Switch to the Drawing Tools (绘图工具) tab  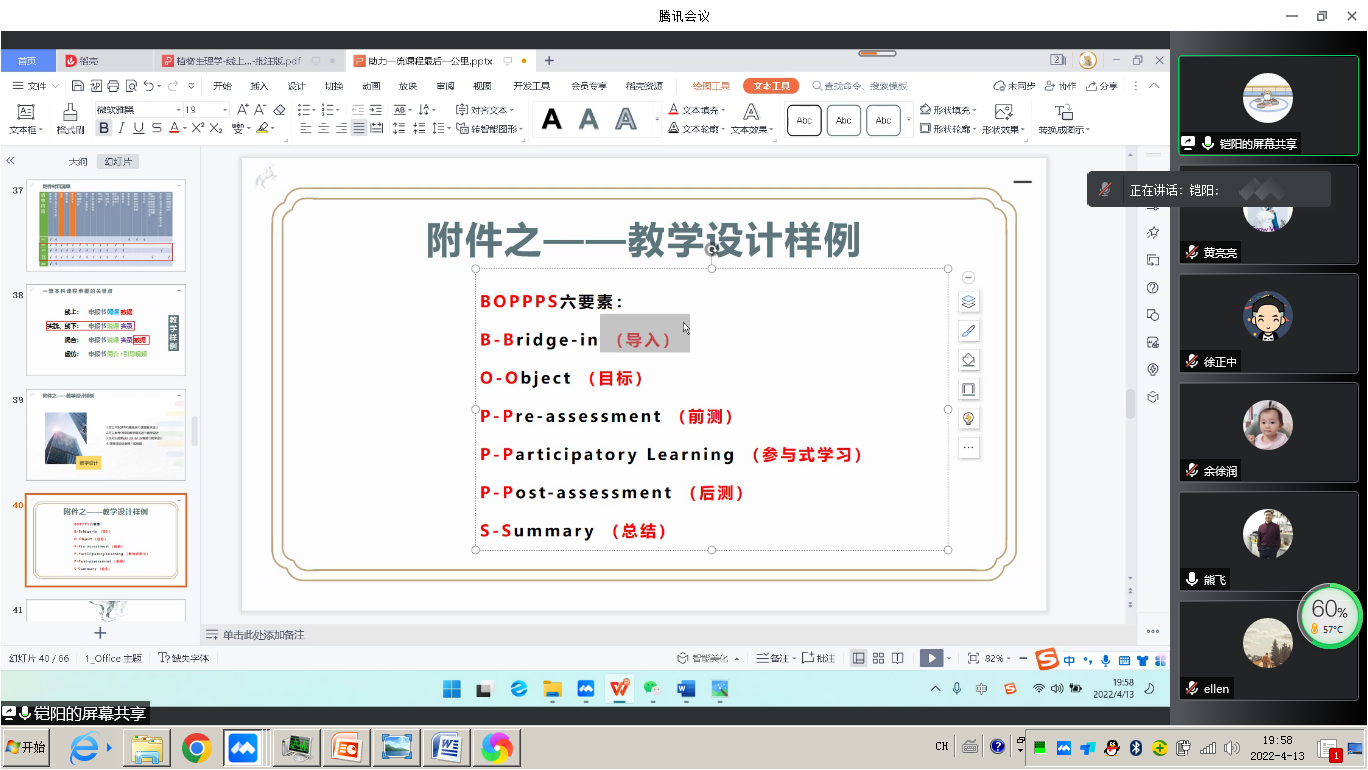(x=711, y=86)
